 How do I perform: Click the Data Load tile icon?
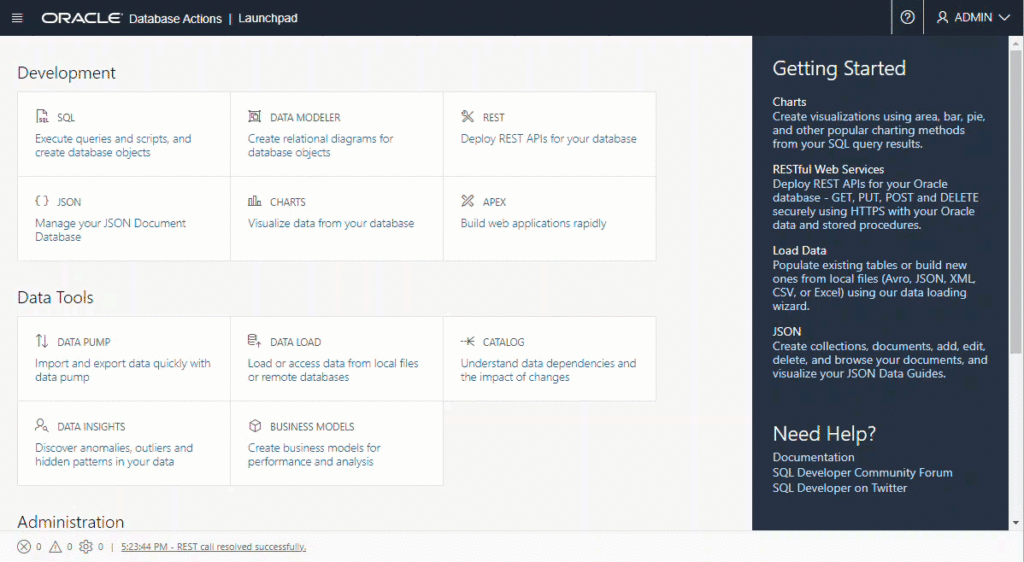click(x=255, y=341)
